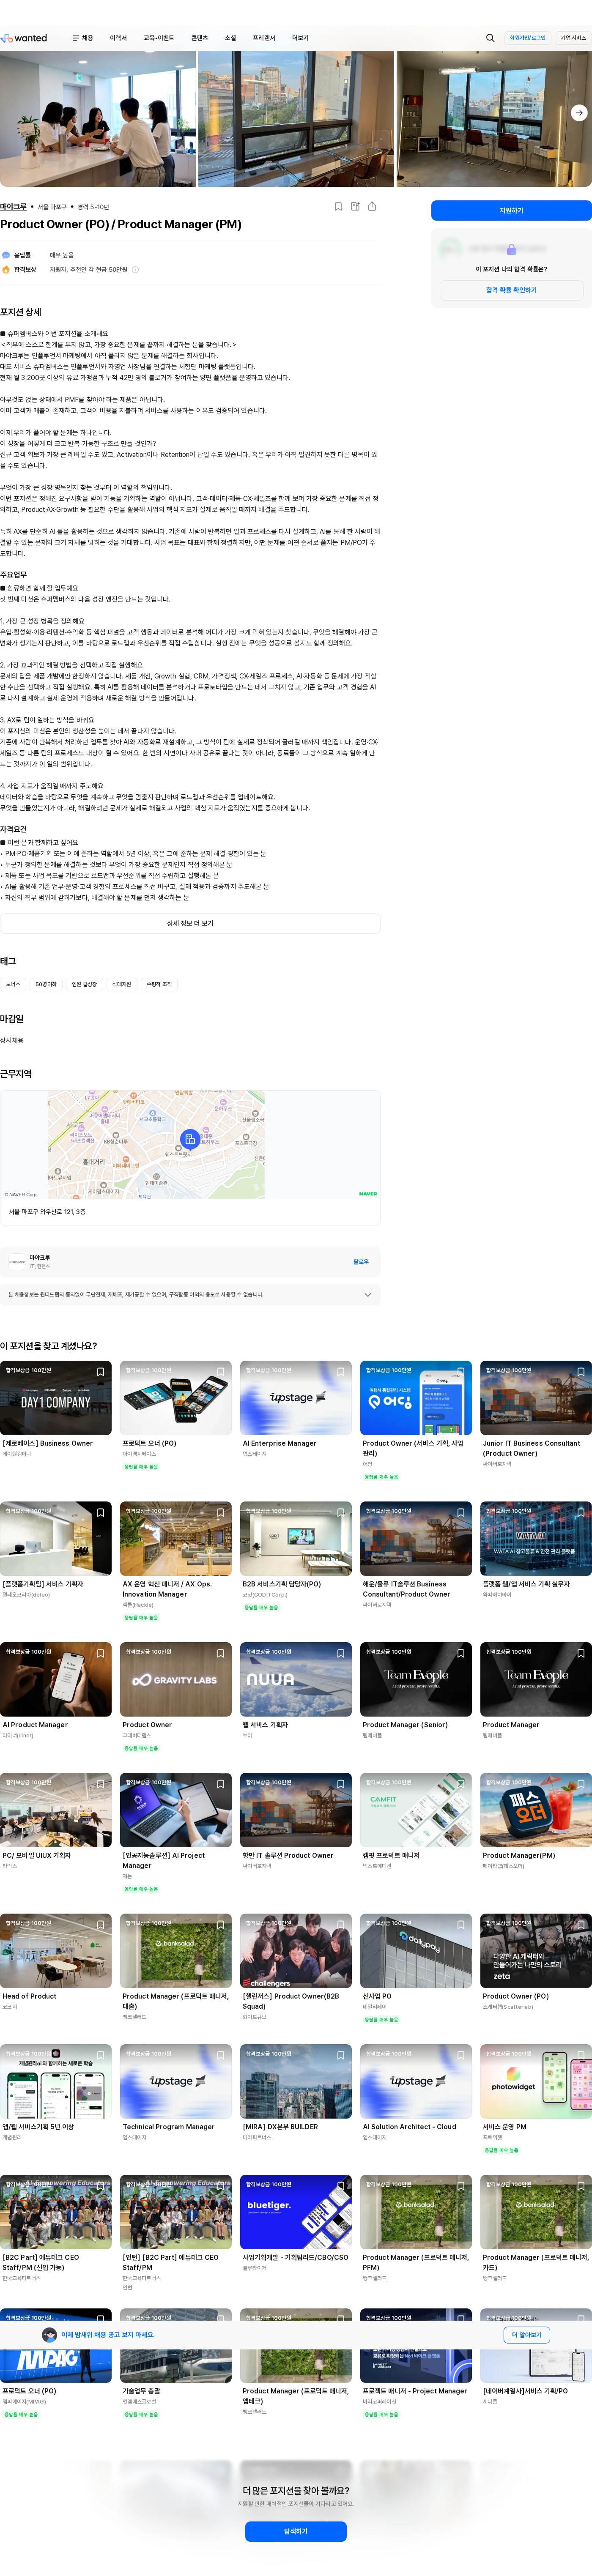Open the 마야크루 company name link above title

click(x=14, y=207)
